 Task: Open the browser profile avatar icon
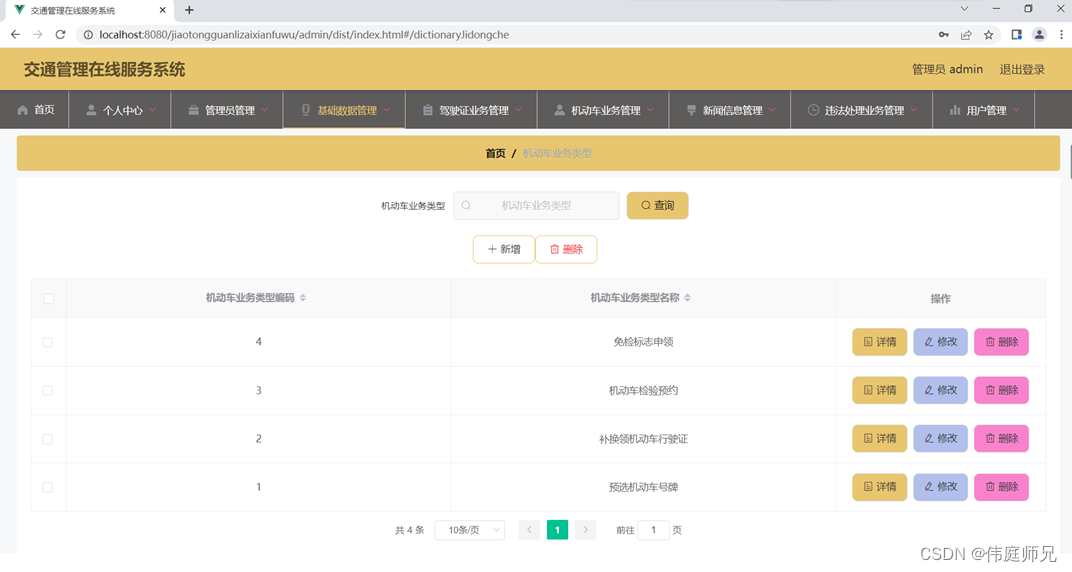pos(1039,35)
